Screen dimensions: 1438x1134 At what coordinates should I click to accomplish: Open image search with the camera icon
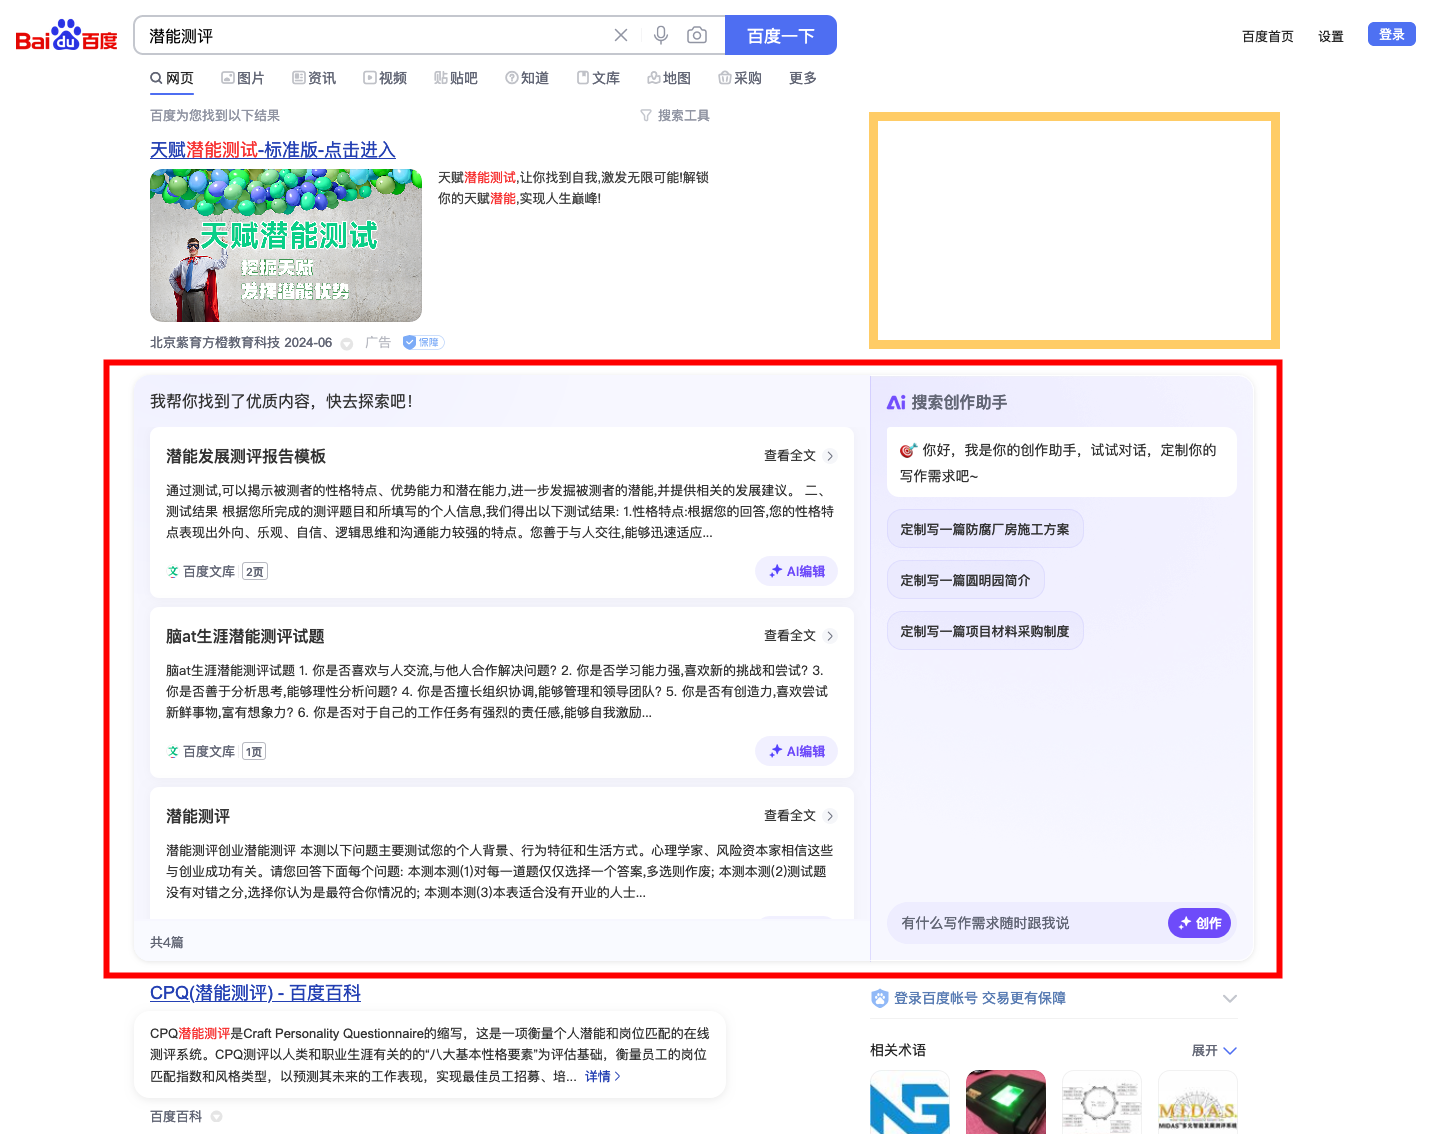697,35
